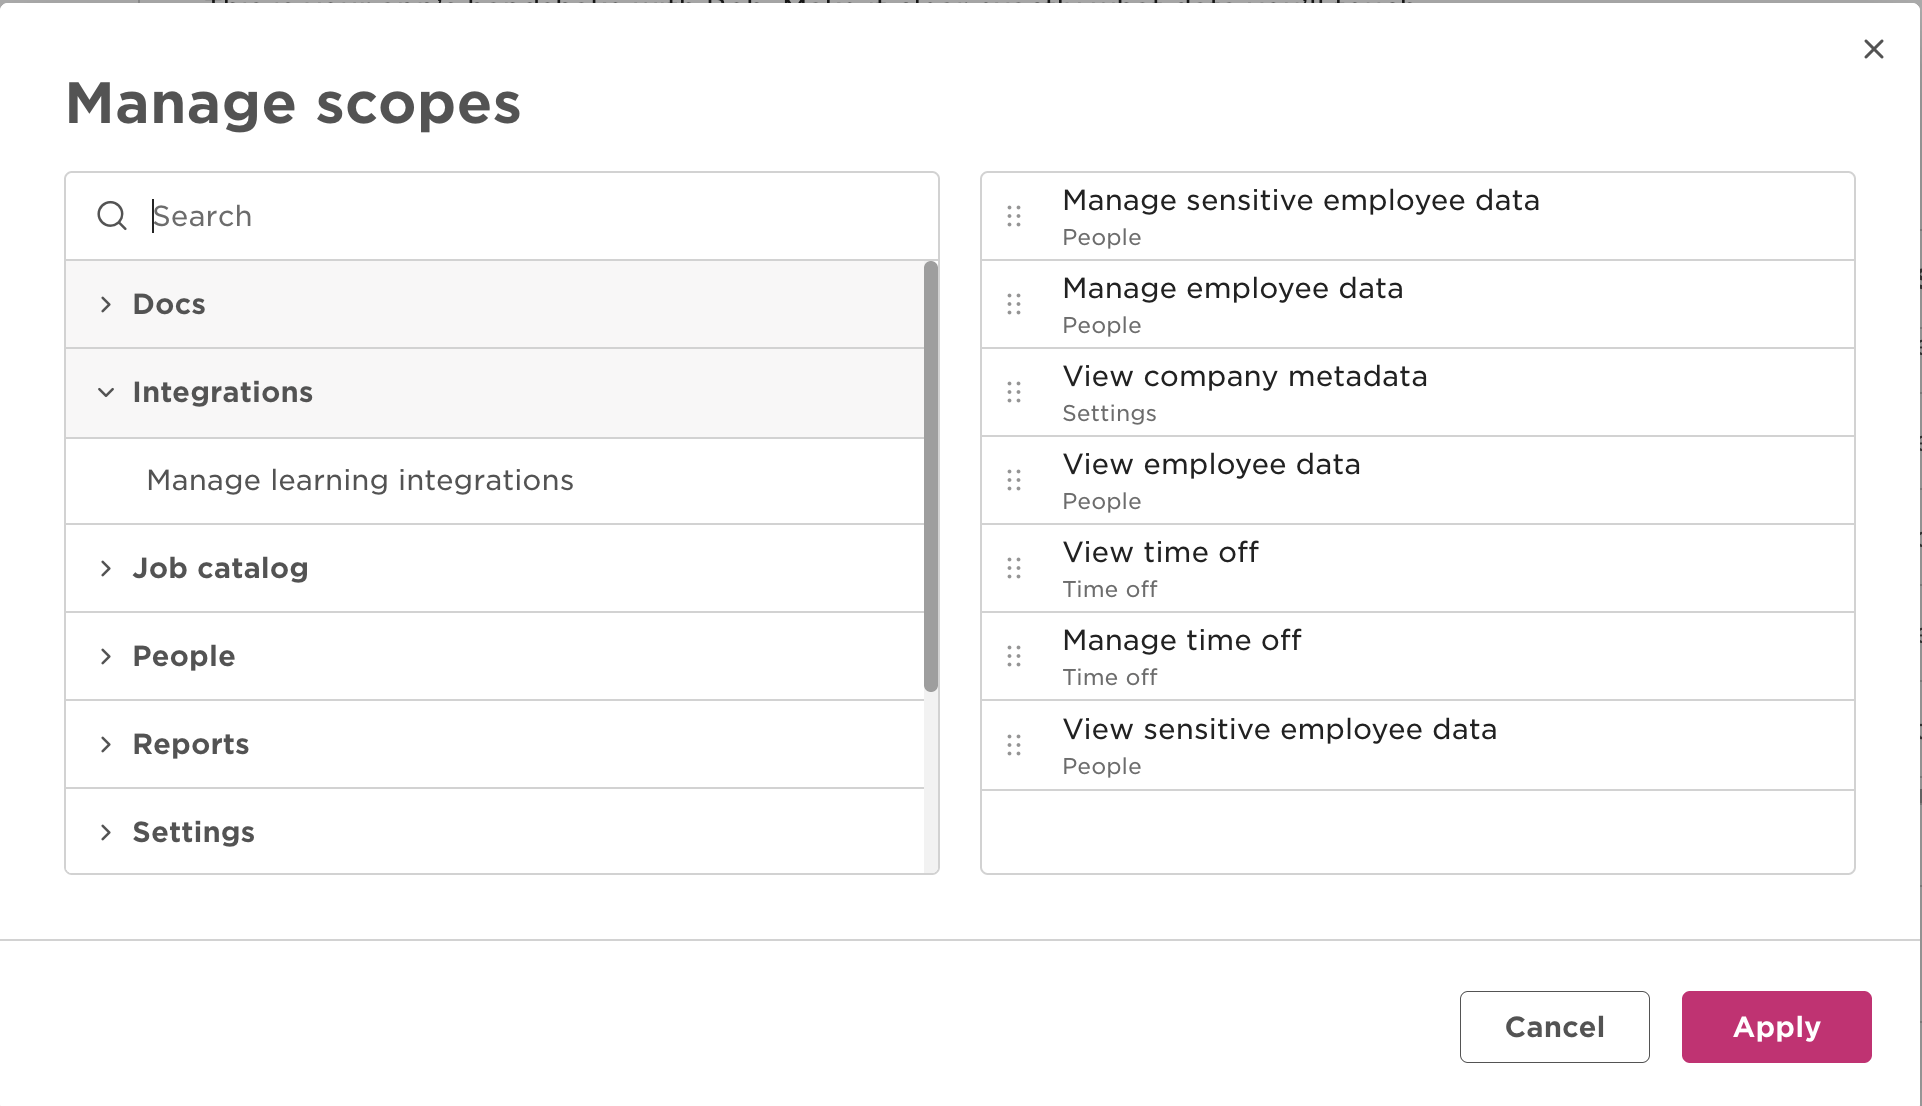
Task: Click the Integrations category label
Action: click(223, 392)
